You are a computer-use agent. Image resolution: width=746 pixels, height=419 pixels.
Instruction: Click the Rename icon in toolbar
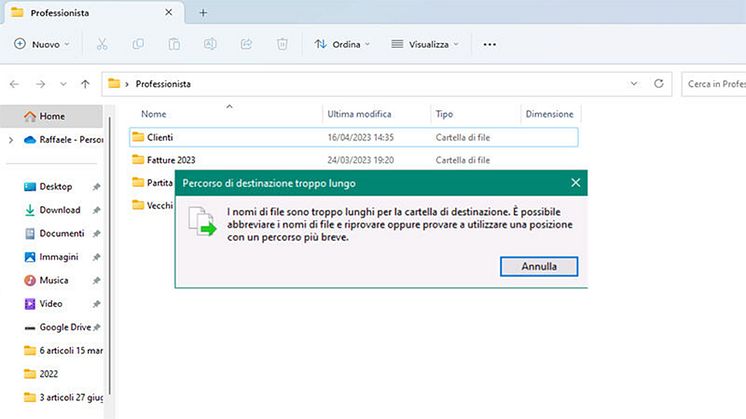pos(210,44)
